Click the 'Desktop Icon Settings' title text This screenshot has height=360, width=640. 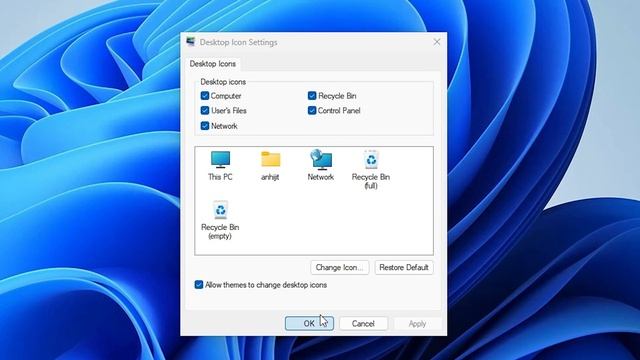tap(238, 42)
